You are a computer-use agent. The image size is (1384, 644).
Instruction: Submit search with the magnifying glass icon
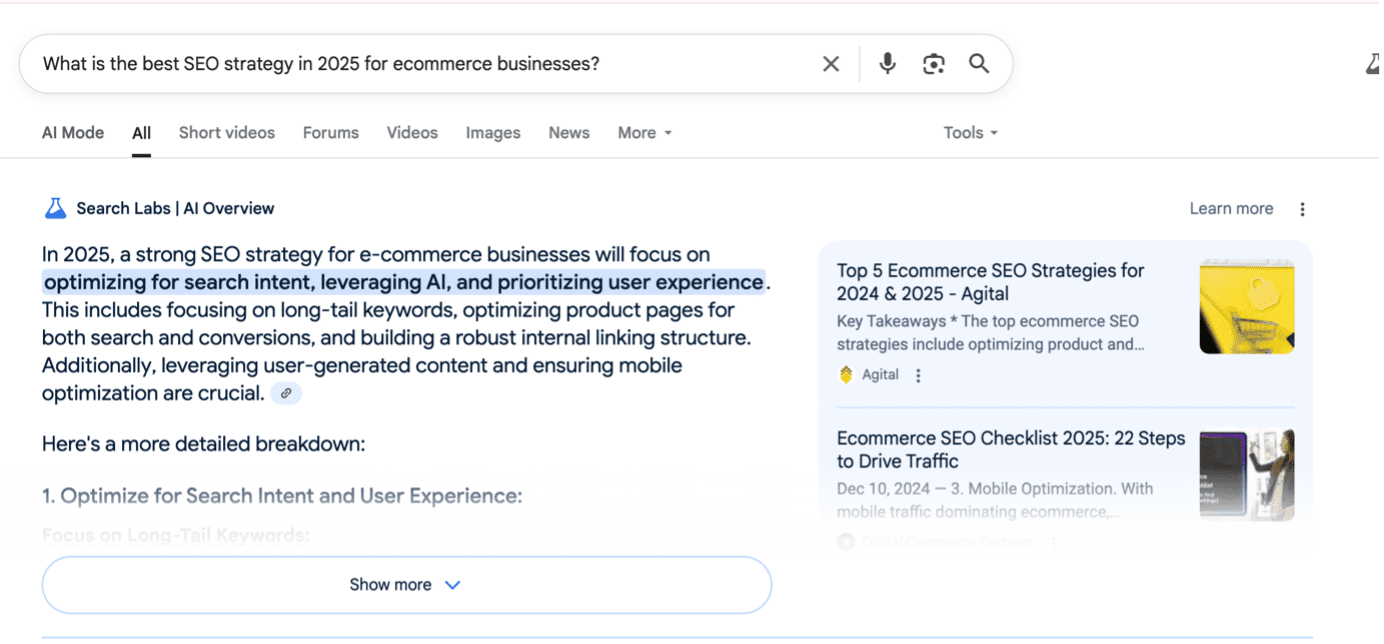(x=979, y=64)
